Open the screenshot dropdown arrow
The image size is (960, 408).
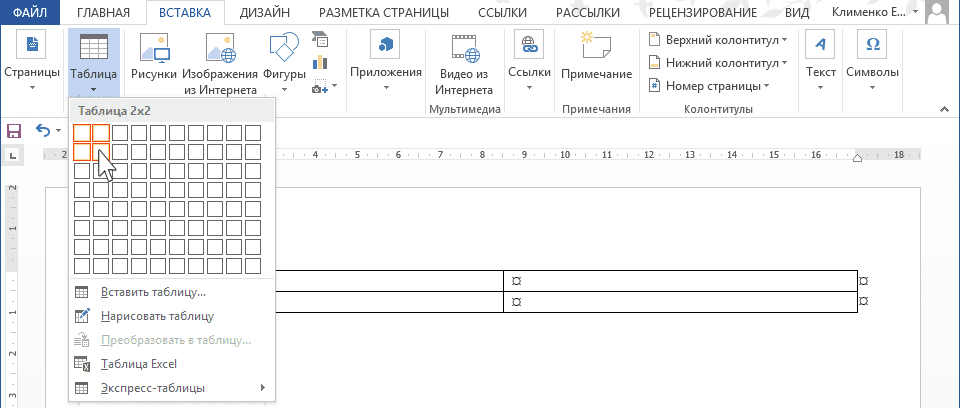coord(334,86)
